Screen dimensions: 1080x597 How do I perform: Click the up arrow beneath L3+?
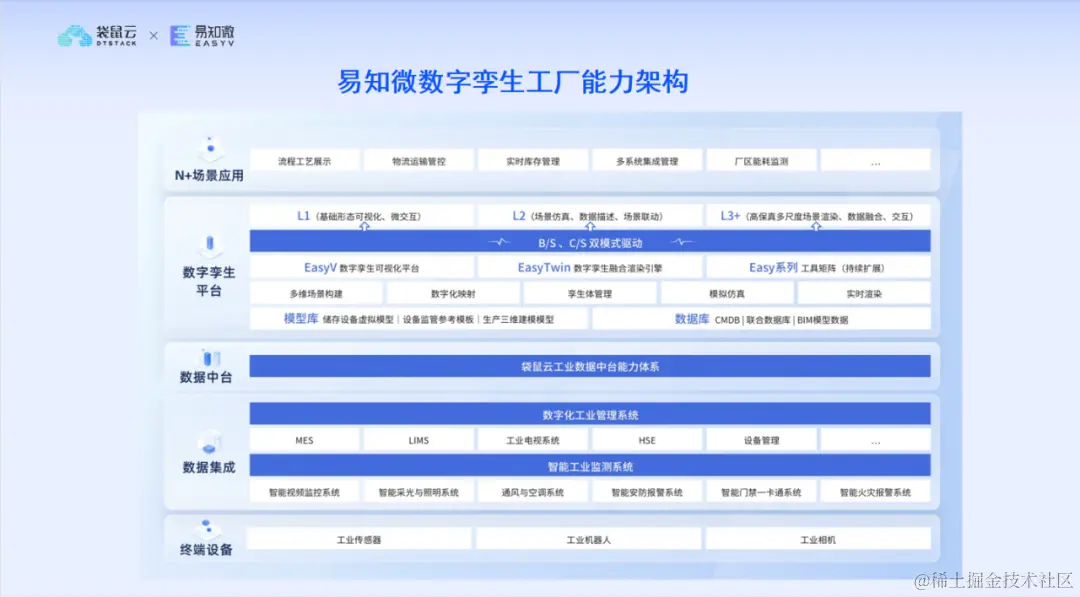click(816, 226)
